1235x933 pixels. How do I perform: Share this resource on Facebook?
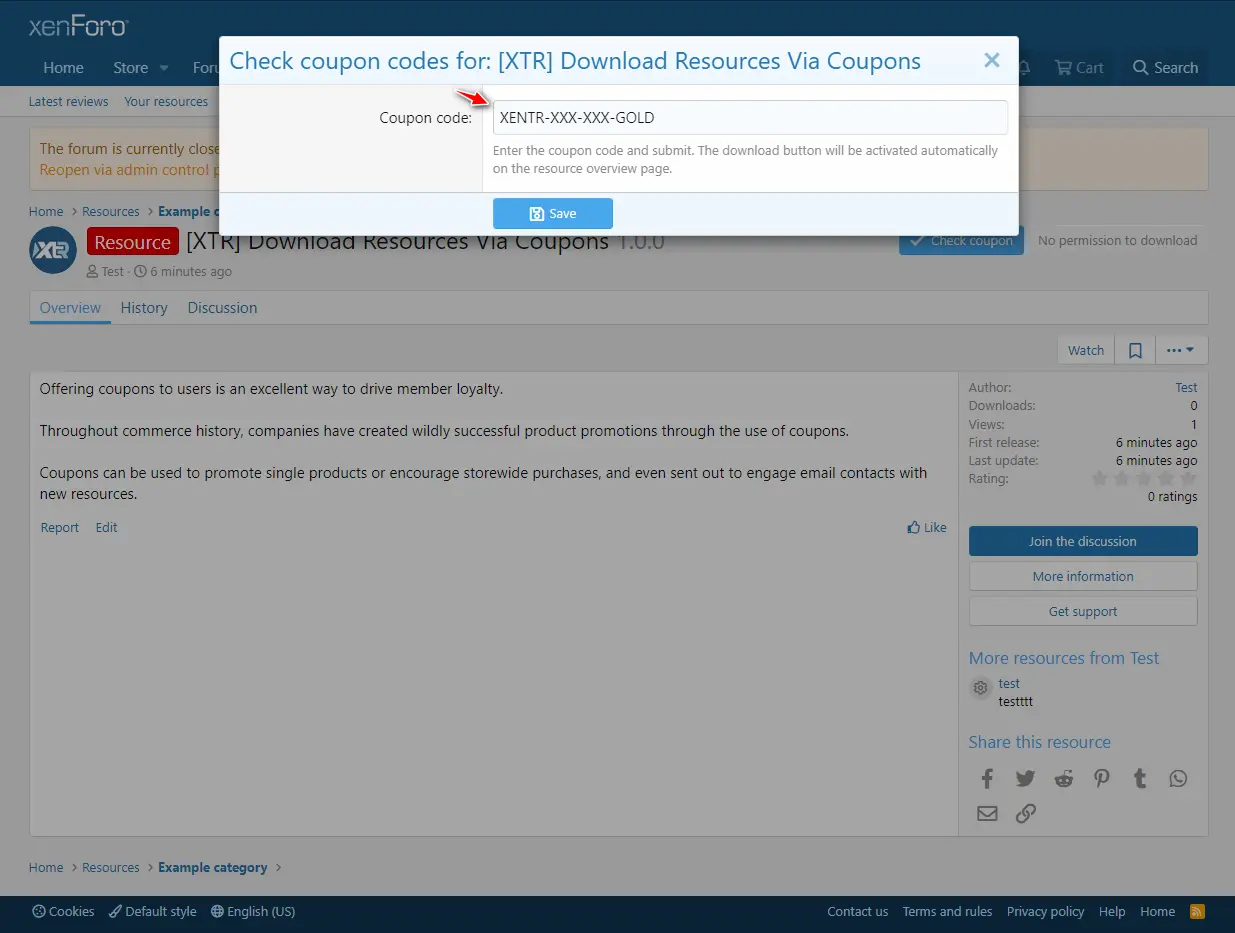pos(987,779)
